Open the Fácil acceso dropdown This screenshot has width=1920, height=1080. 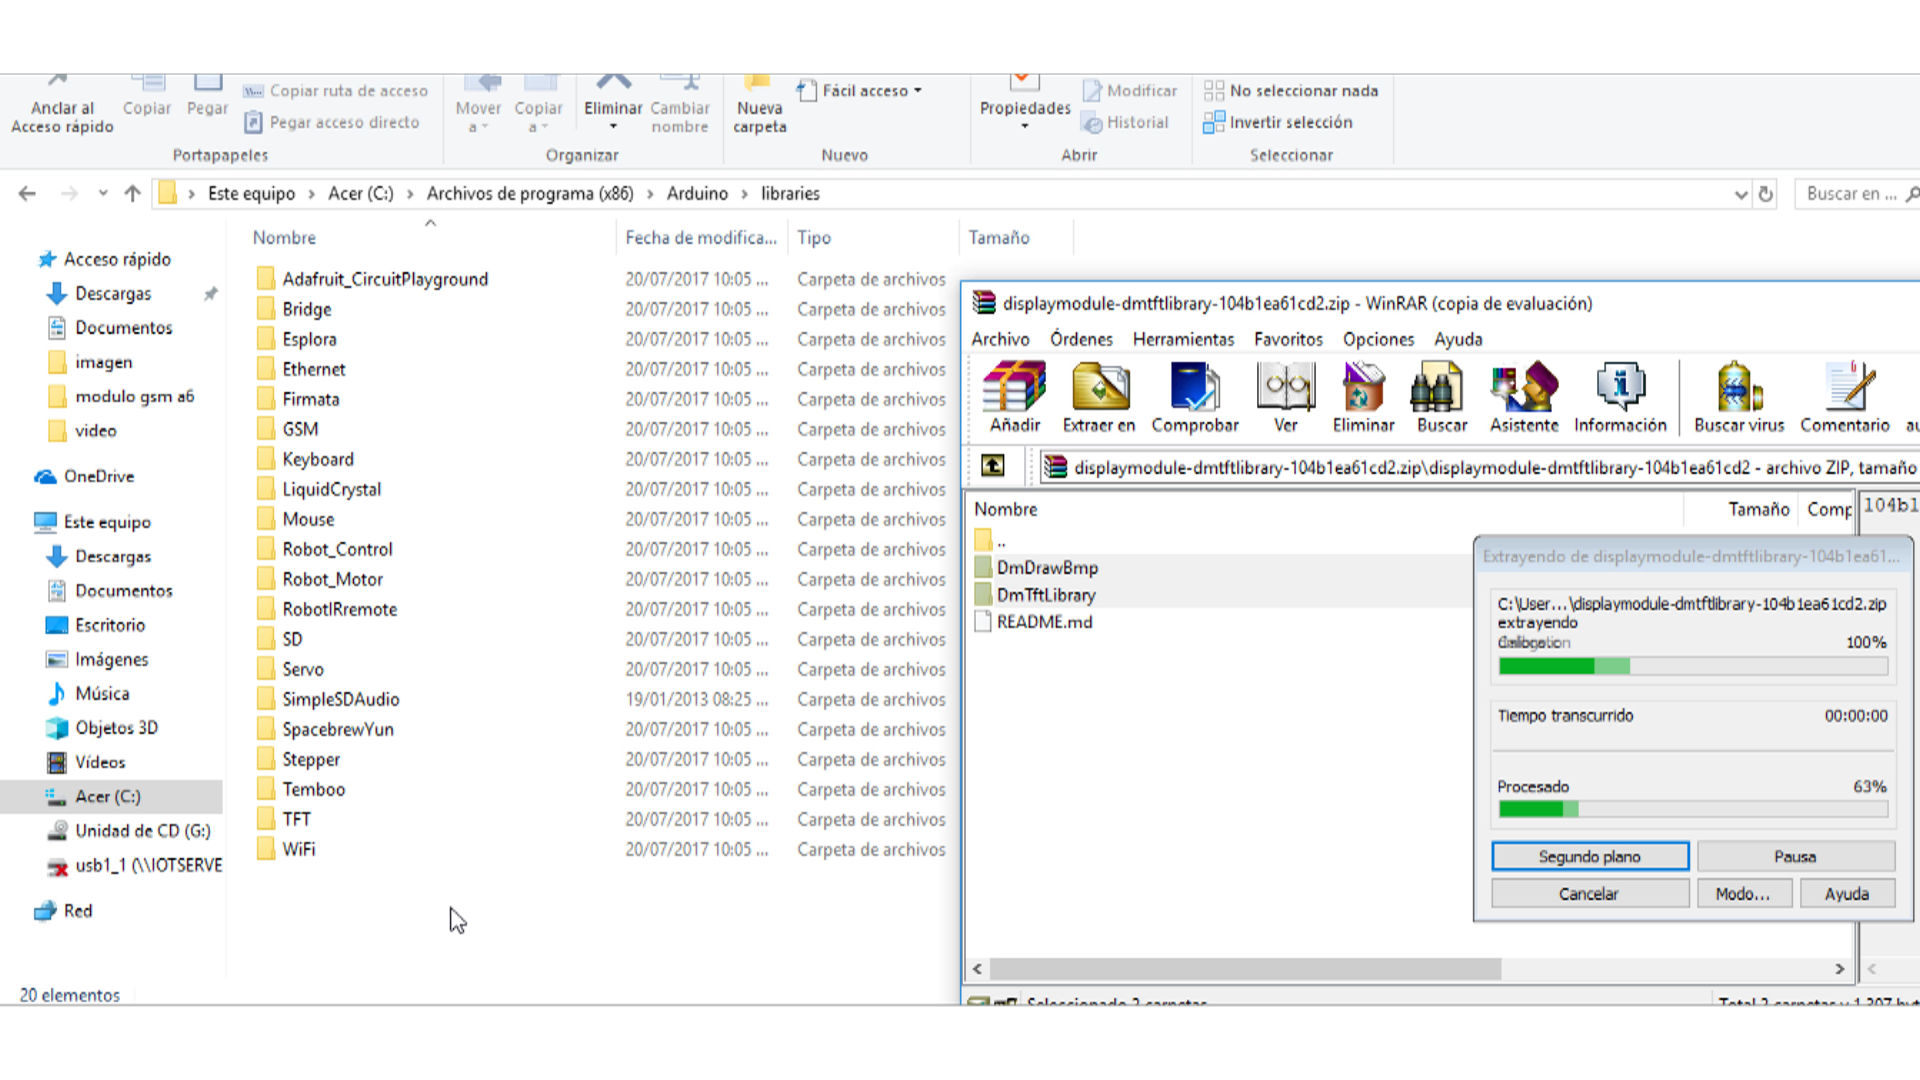coord(865,91)
